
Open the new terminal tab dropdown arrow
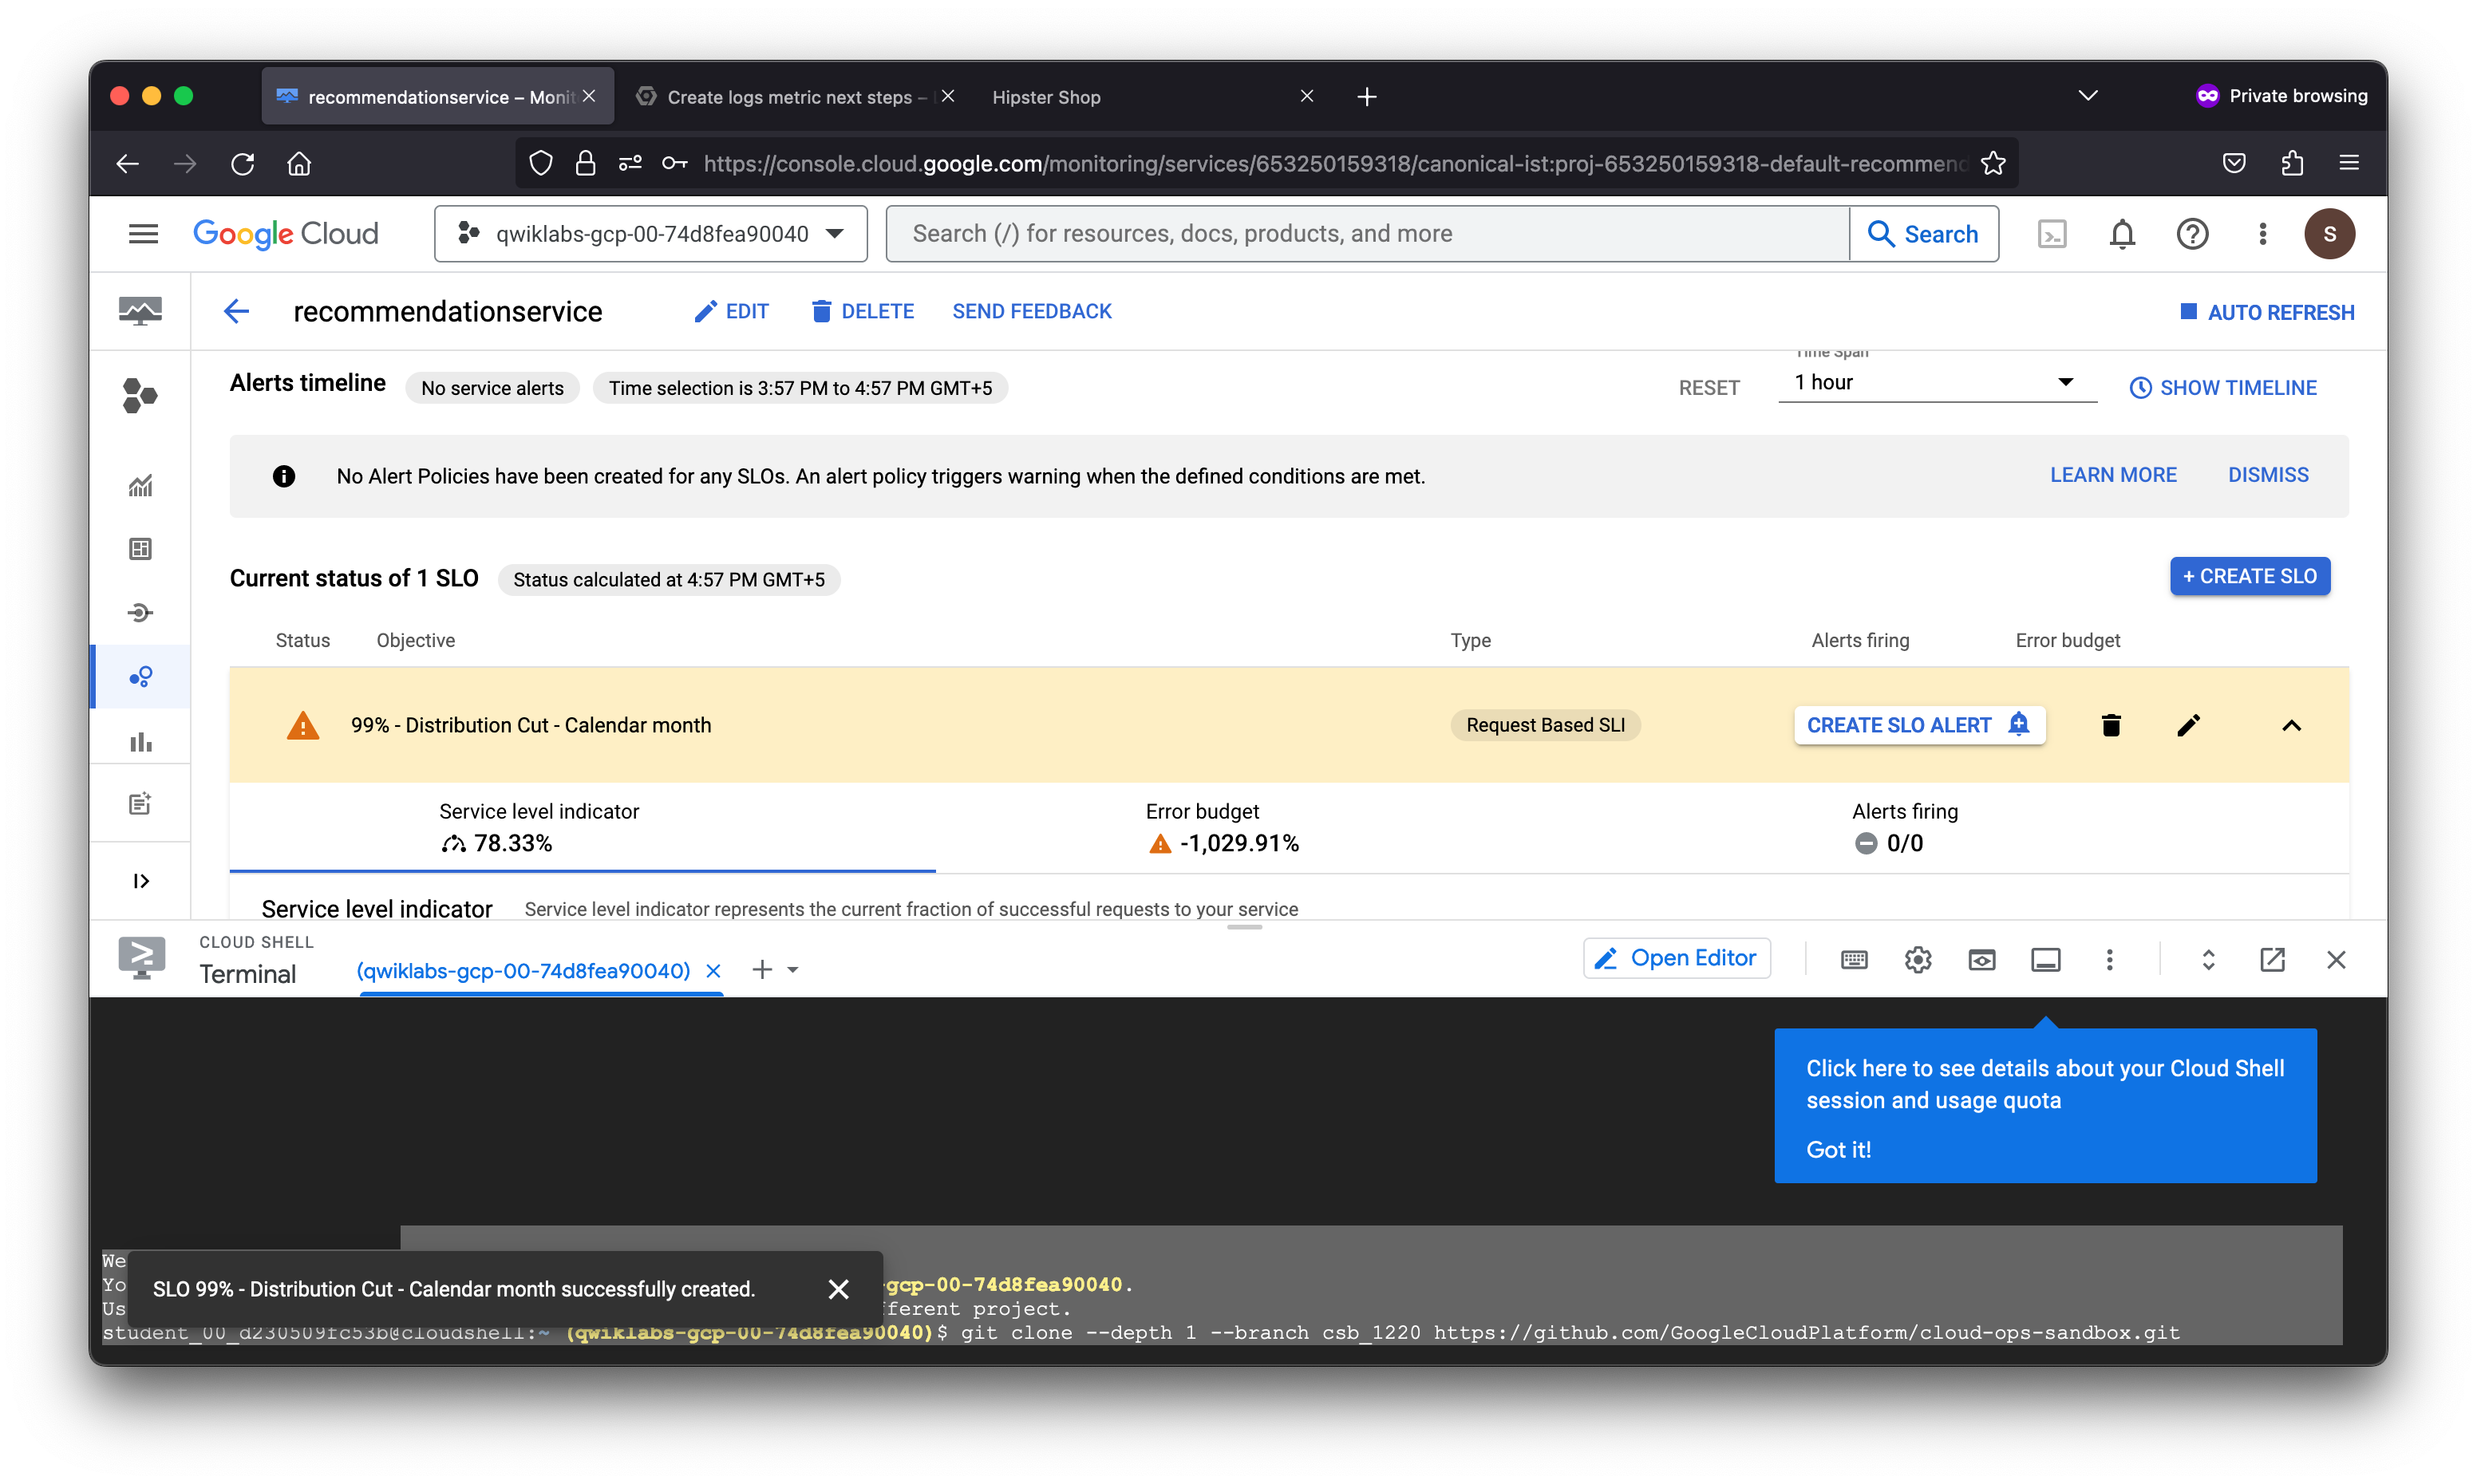click(x=793, y=970)
